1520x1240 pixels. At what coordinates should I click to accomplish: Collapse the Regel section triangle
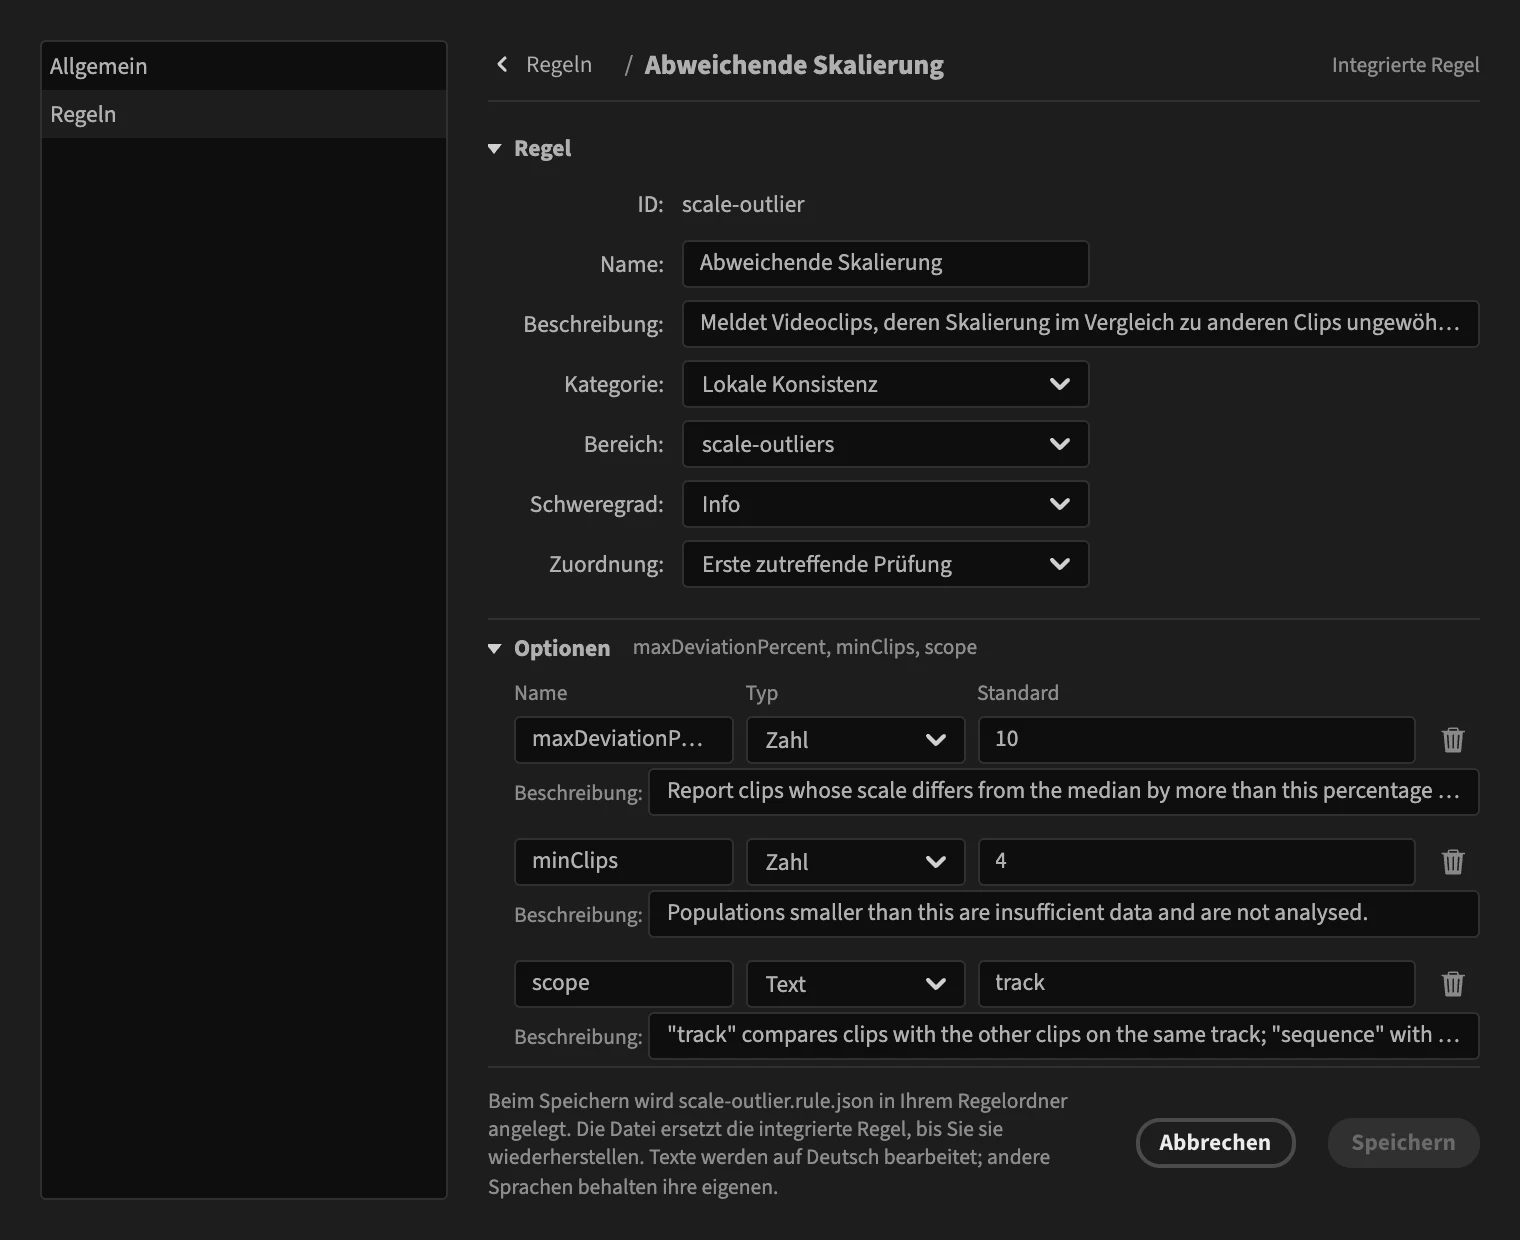pos(494,149)
